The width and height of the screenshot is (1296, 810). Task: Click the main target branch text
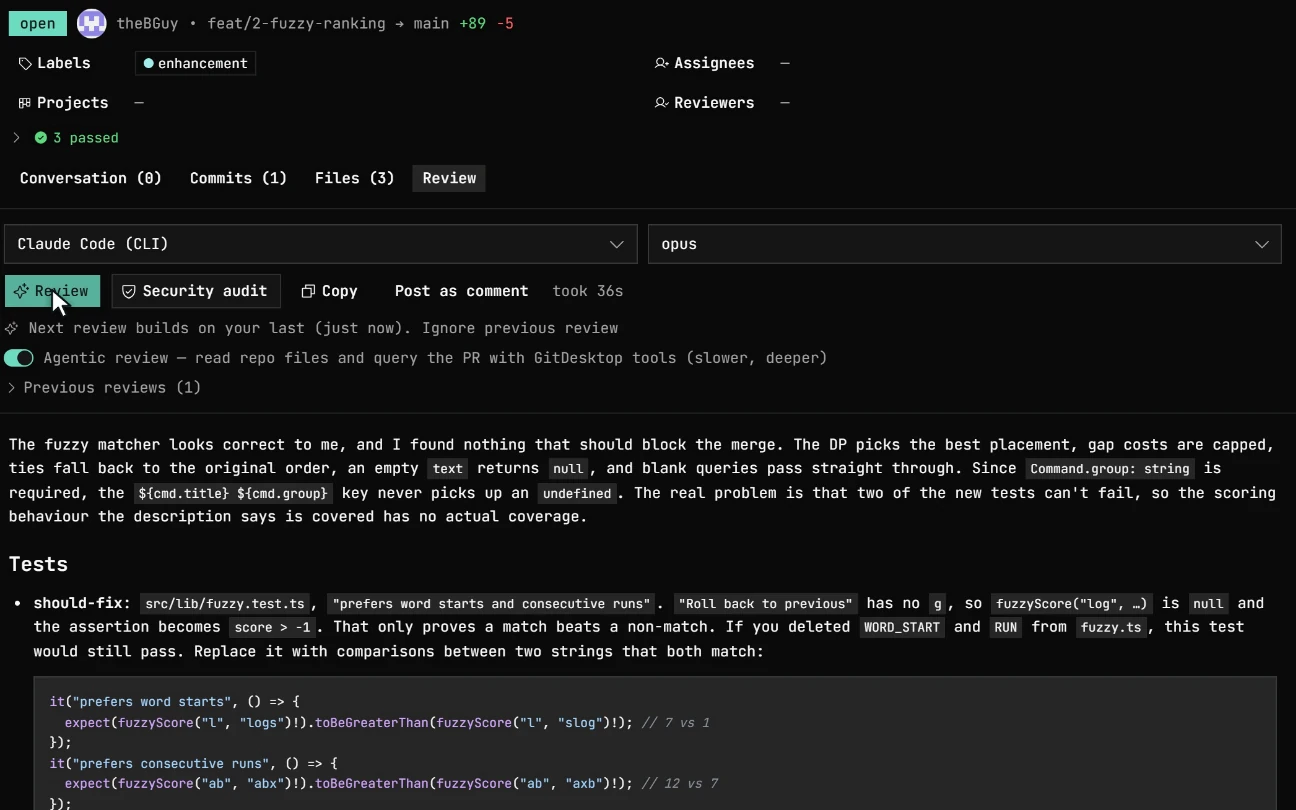(x=431, y=23)
